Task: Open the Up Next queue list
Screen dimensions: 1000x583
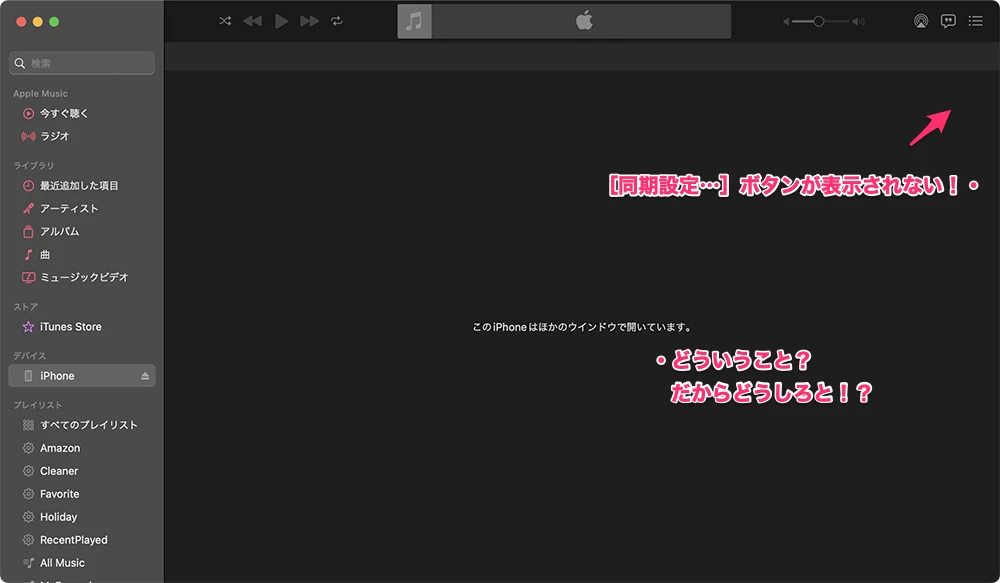Action: point(975,21)
